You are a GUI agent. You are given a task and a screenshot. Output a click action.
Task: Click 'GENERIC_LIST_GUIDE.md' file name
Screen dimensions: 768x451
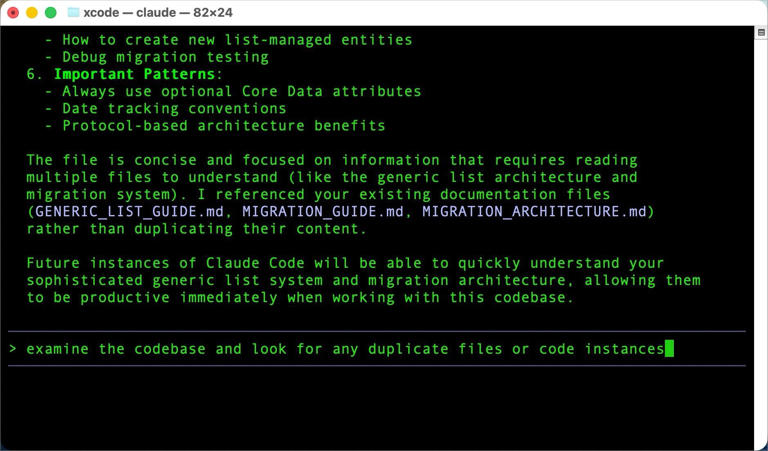(130, 212)
